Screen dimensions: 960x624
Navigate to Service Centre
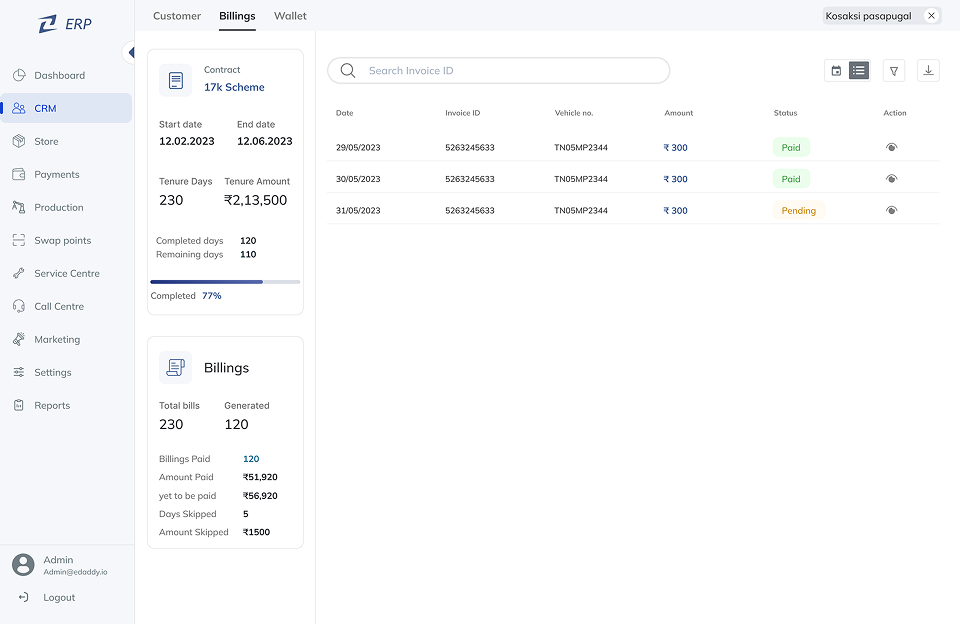(x=66, y=273)
